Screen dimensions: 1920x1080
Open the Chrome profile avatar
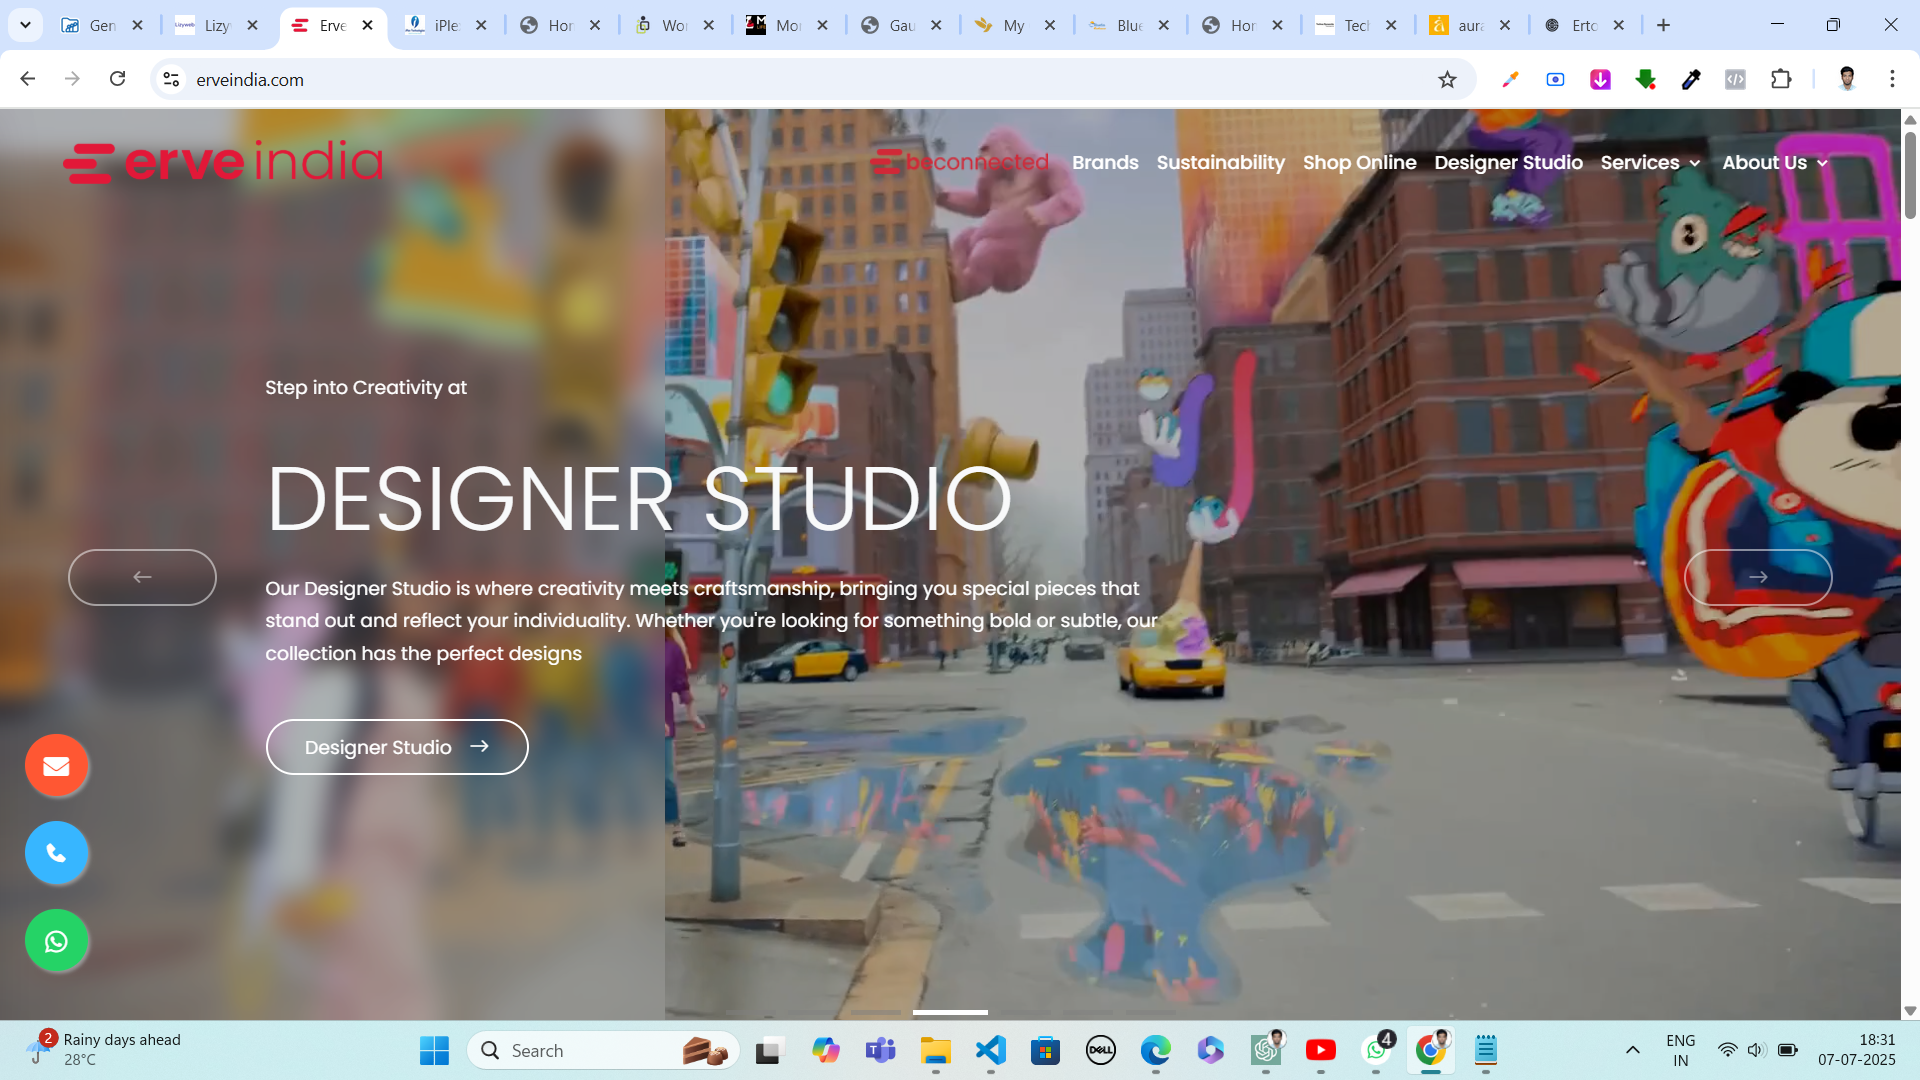pyautogui.click(x=1847, y=79)
